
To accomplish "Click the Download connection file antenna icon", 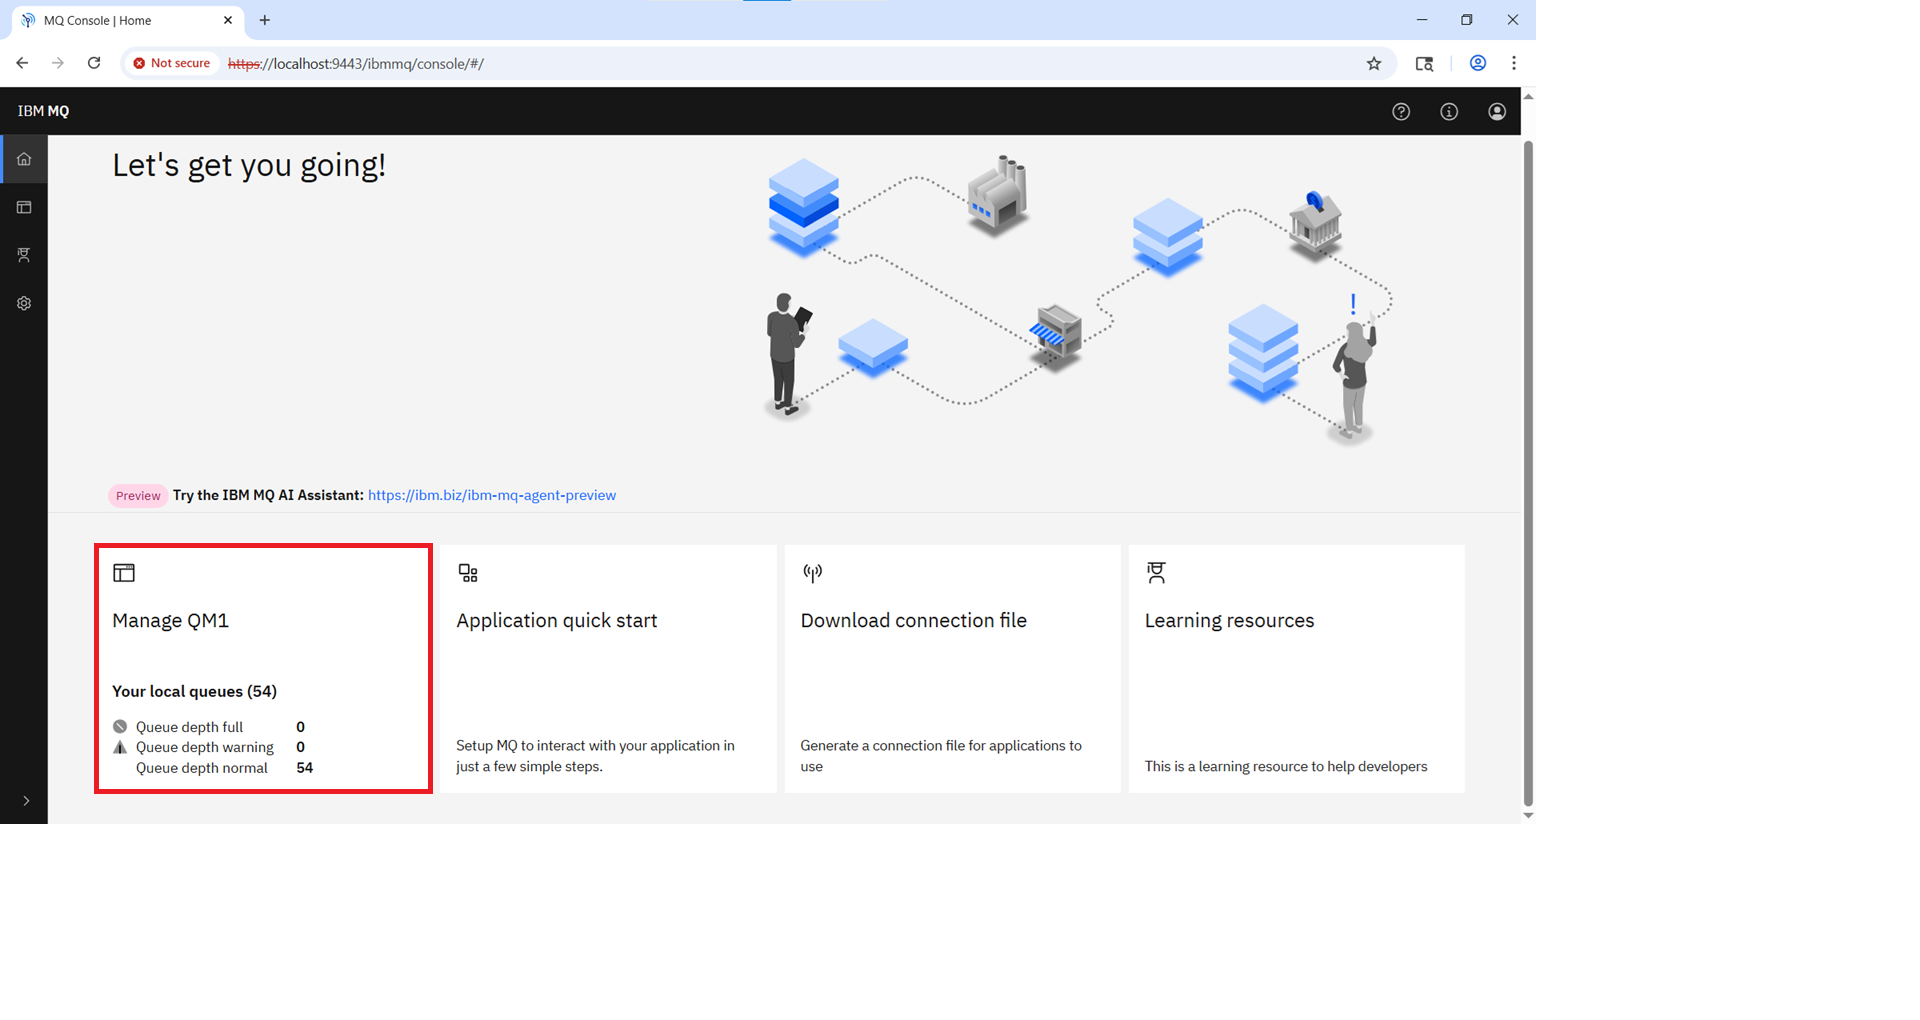I will pos(812,573).
